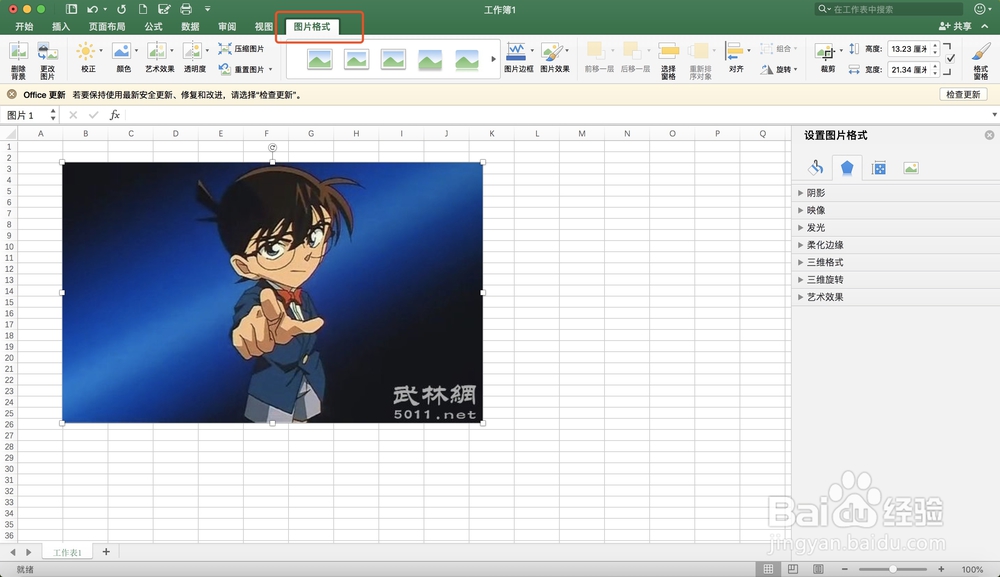The image size is (1000, 577).
Task: Click the print icon in title bar
Action: coord(186,9)
